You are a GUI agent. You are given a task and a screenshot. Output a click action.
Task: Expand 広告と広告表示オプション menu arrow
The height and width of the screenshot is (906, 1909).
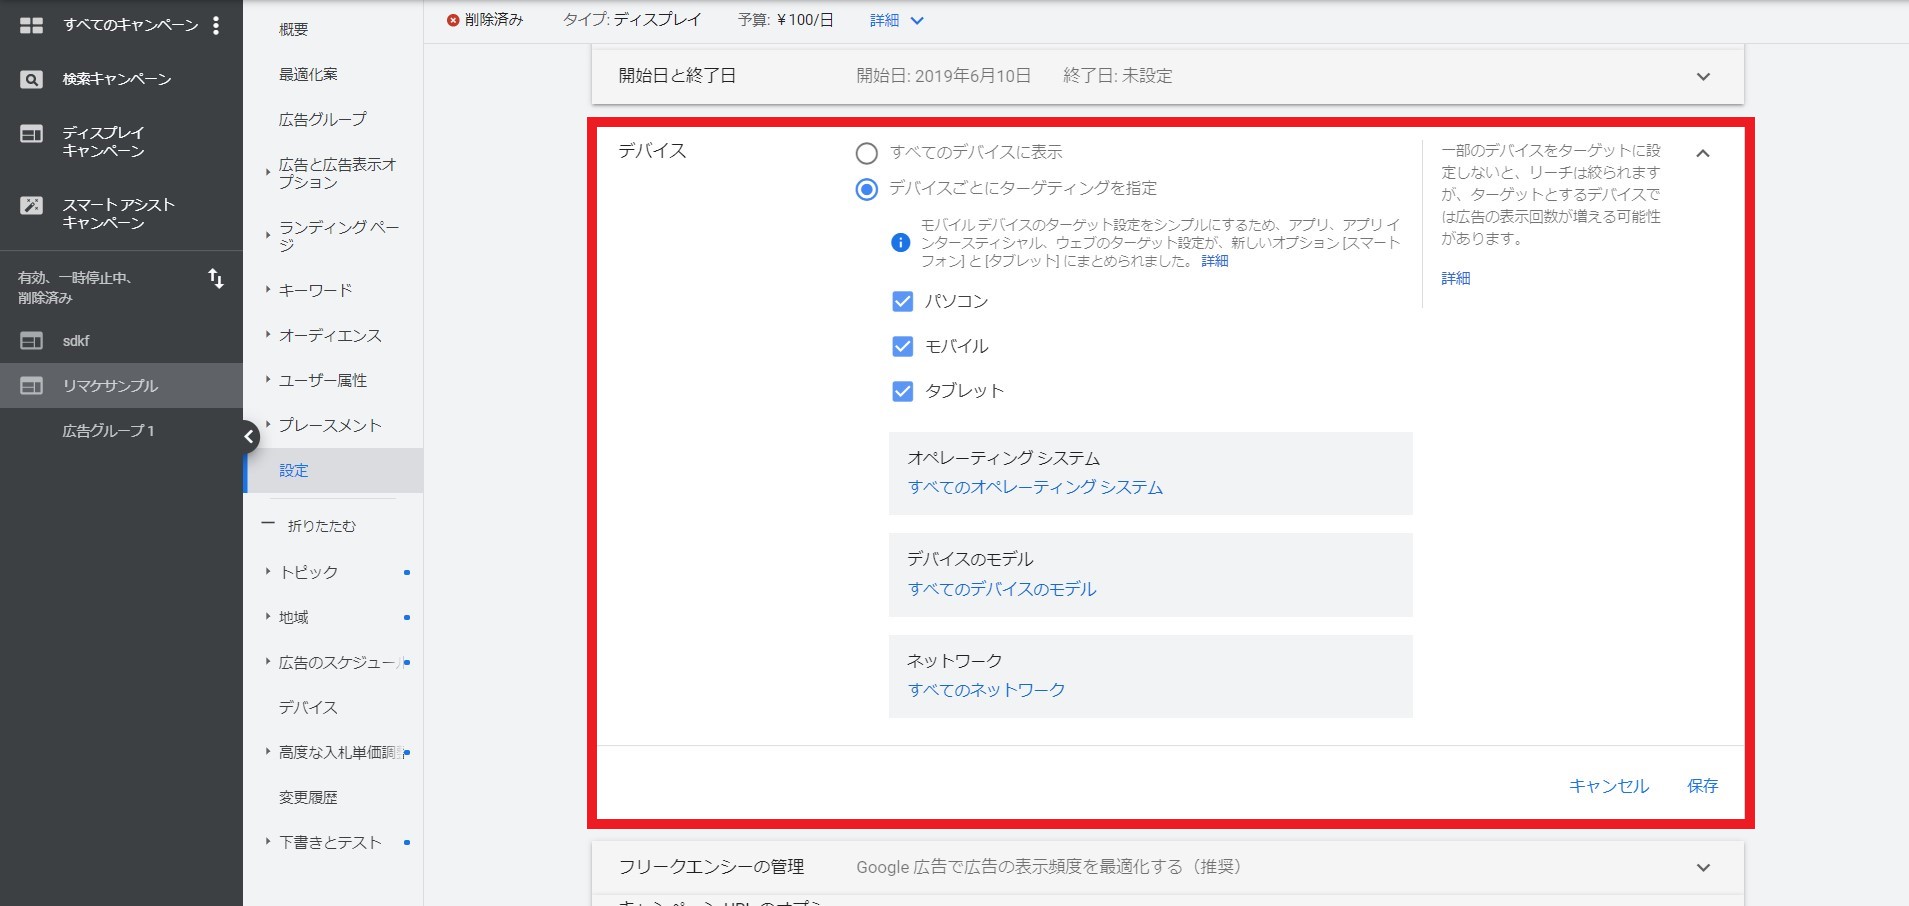click(x=268, y=173)
